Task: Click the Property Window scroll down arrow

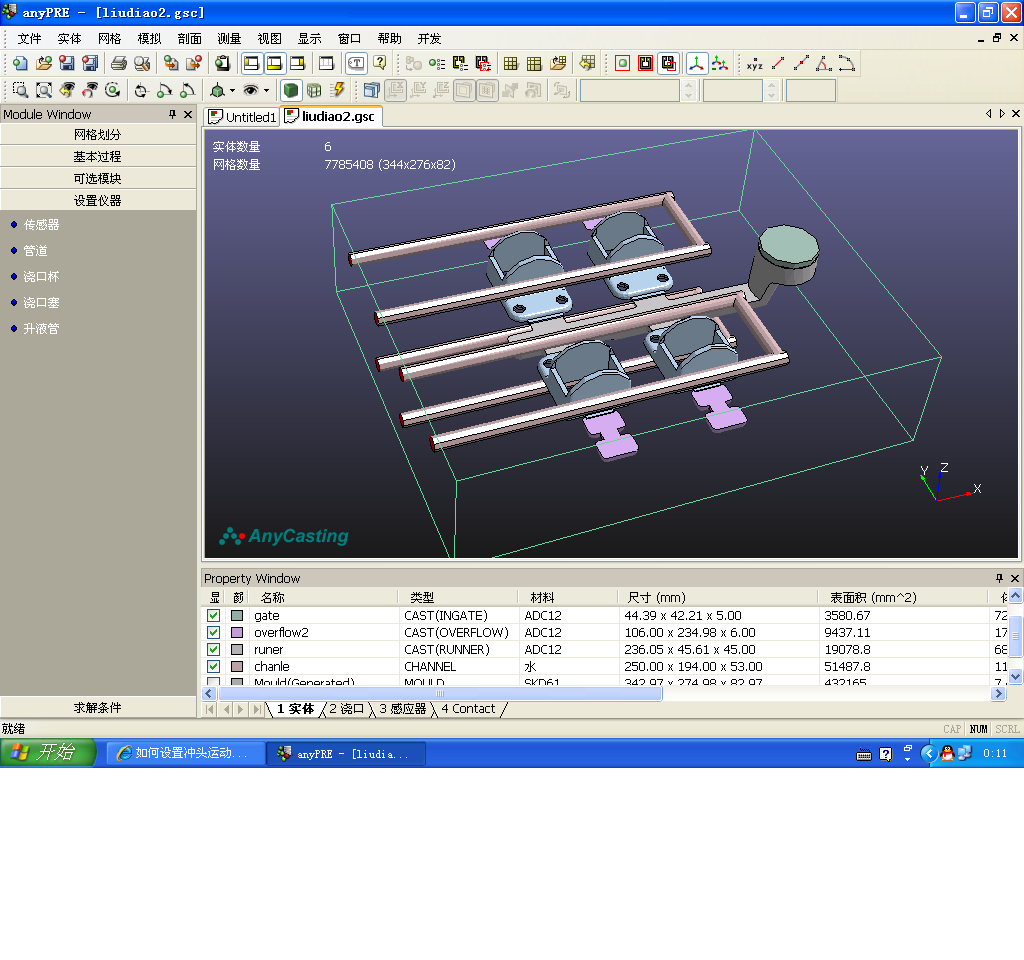Action: (x=1016, y=677)
